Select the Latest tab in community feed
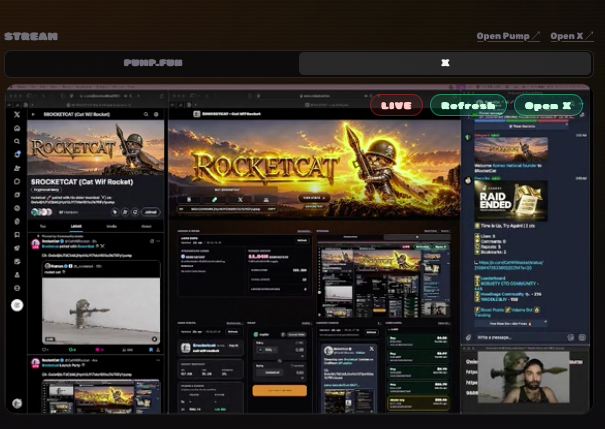605x429 pixels. [x=76, y=226]
